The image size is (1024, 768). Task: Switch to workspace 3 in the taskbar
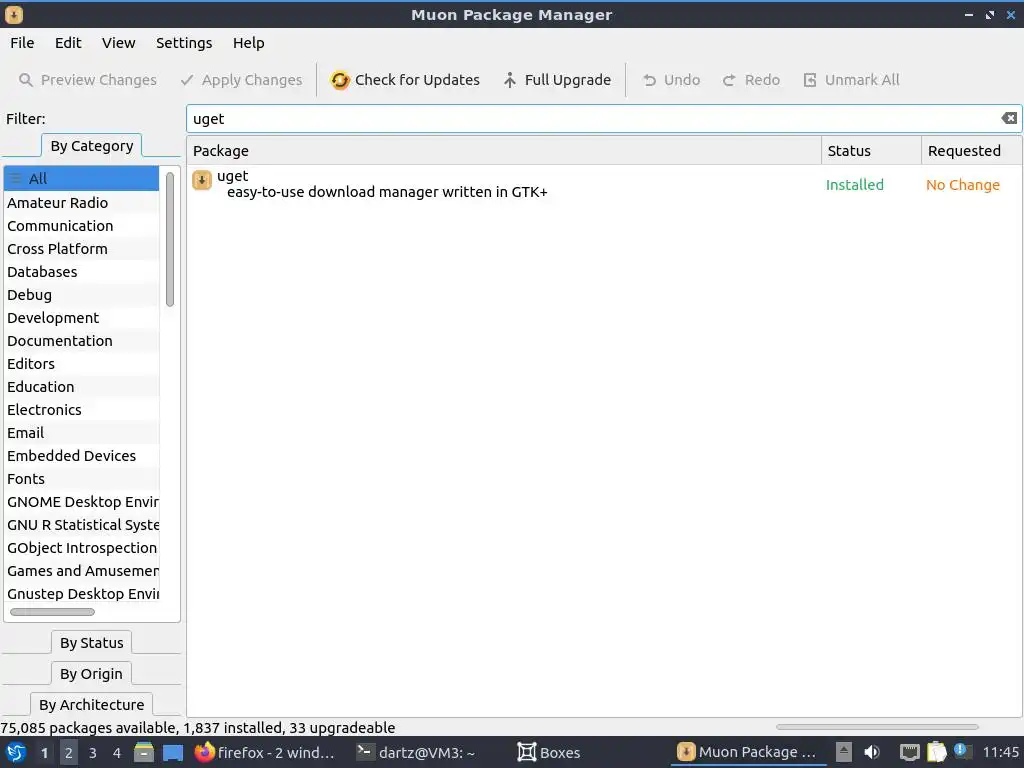coord(93,753)
